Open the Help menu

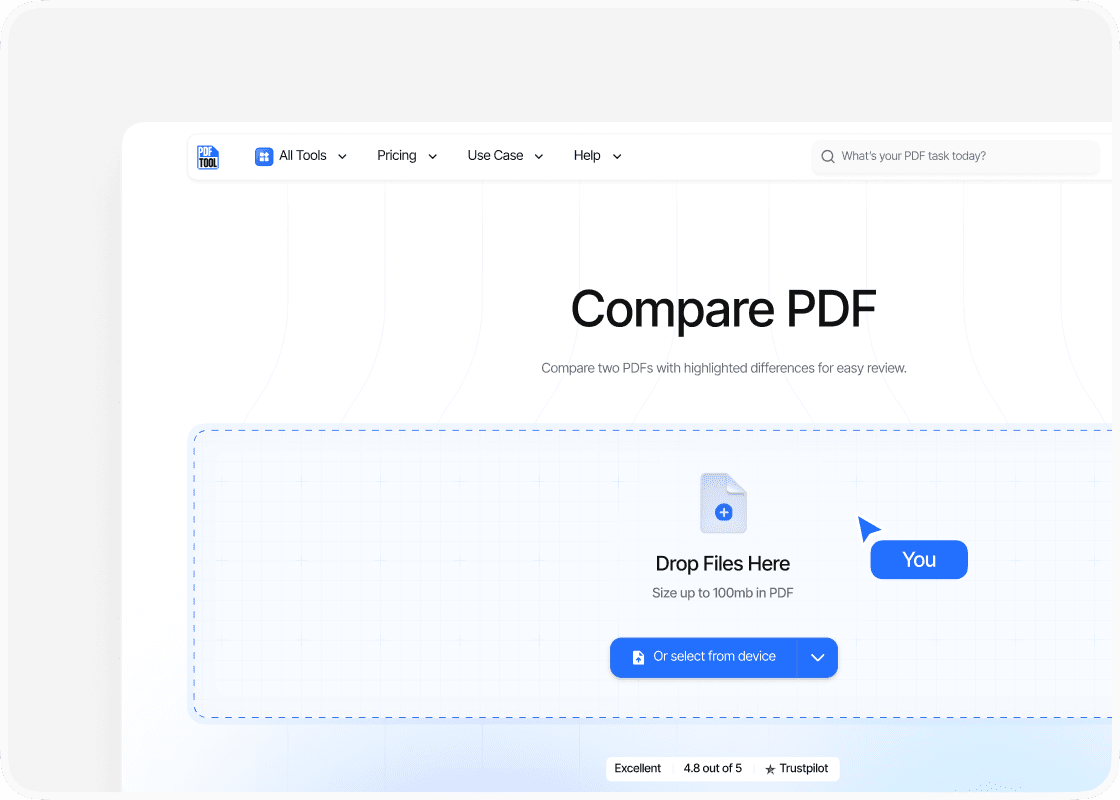[587, 156]
